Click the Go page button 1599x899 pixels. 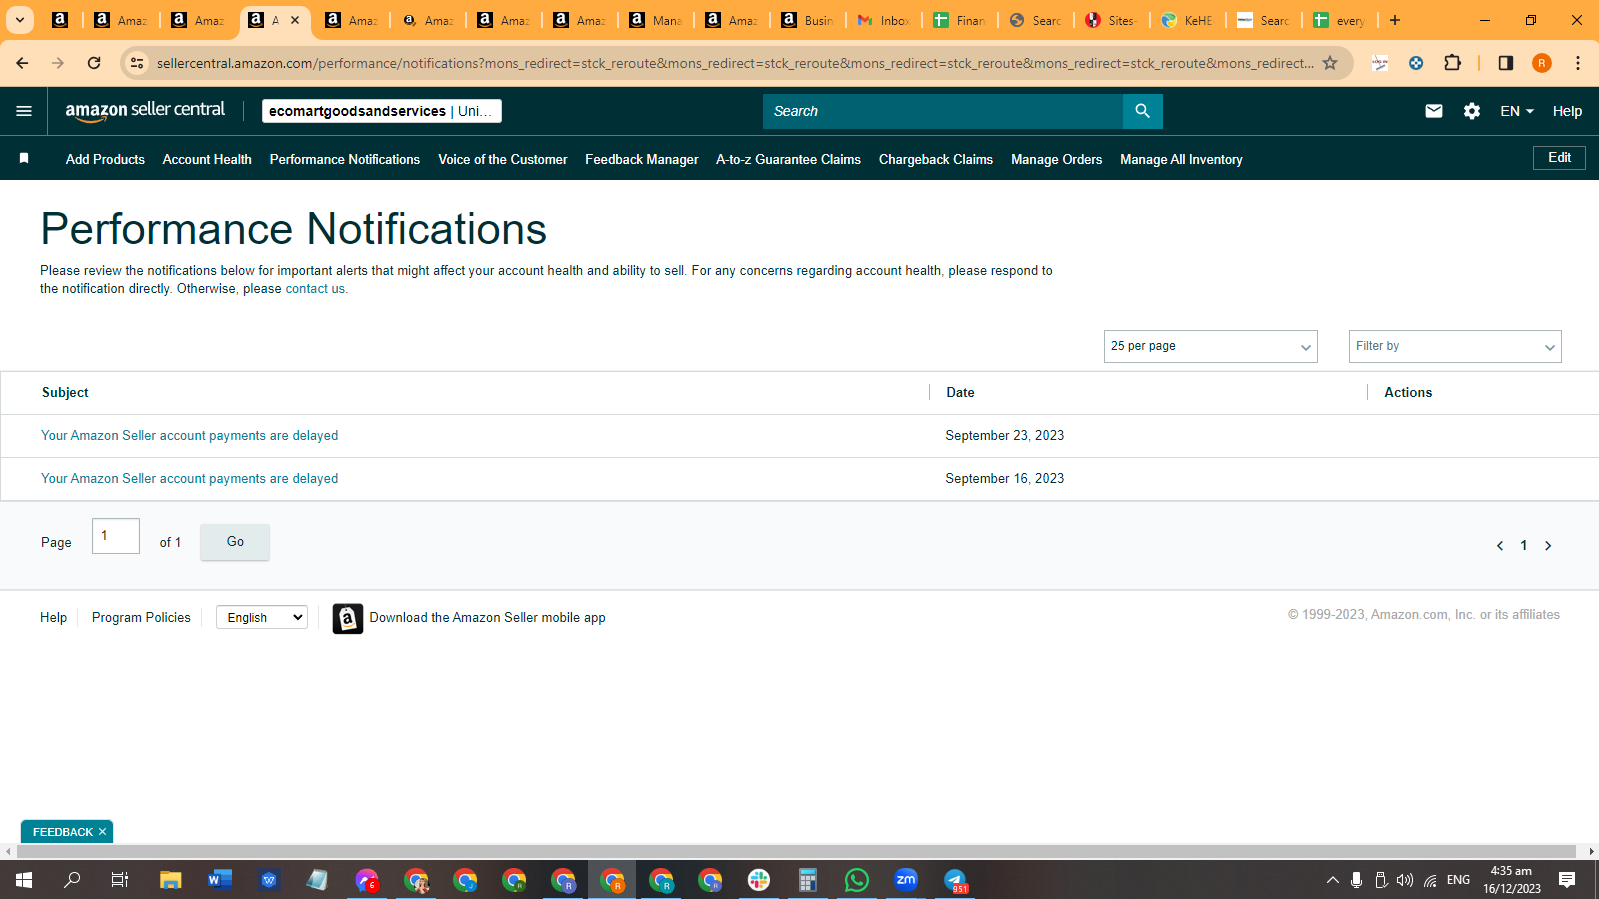point(235,542)
